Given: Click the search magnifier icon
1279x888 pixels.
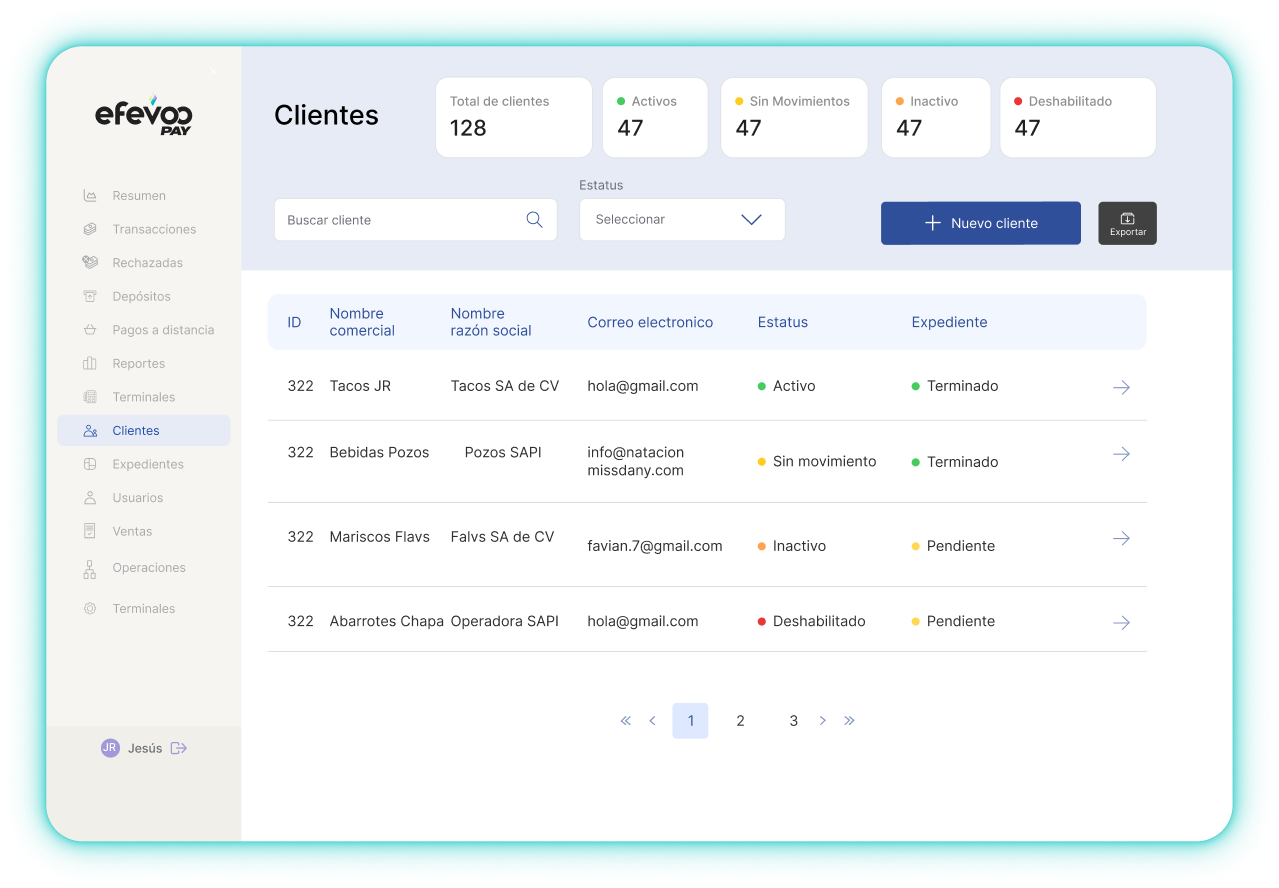Looking at the screenshot, I should [x=534, y=220].
